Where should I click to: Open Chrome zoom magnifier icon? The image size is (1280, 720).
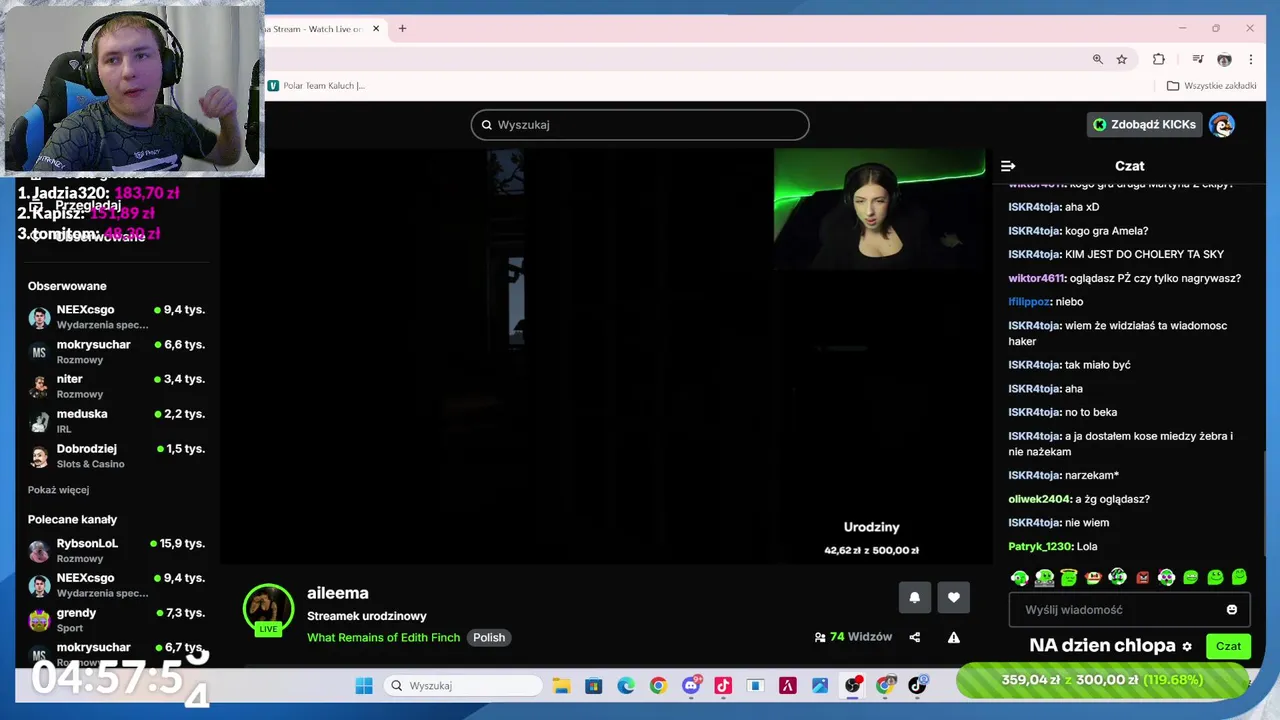[1098, 60]
